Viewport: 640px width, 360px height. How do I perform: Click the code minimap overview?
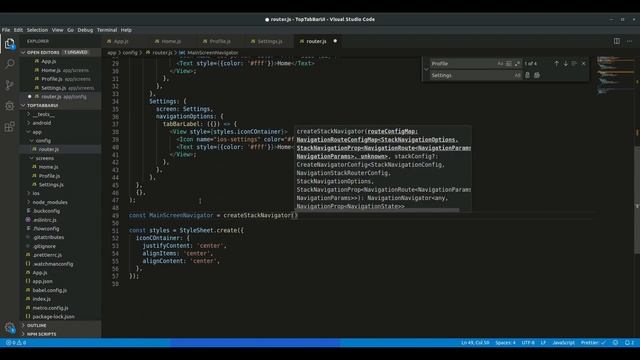point(615,76)
